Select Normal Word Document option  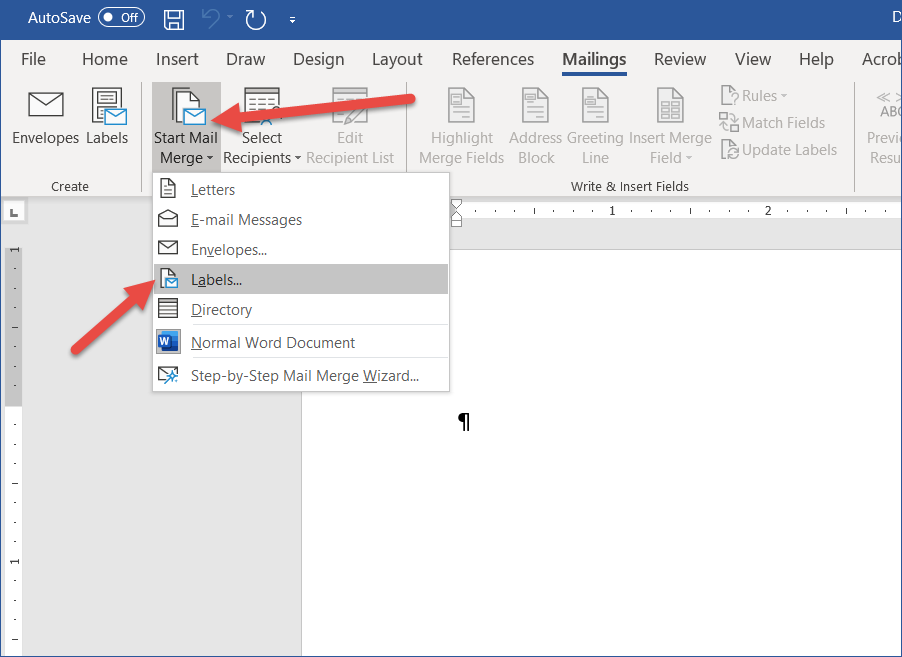(x=301, y=342)
